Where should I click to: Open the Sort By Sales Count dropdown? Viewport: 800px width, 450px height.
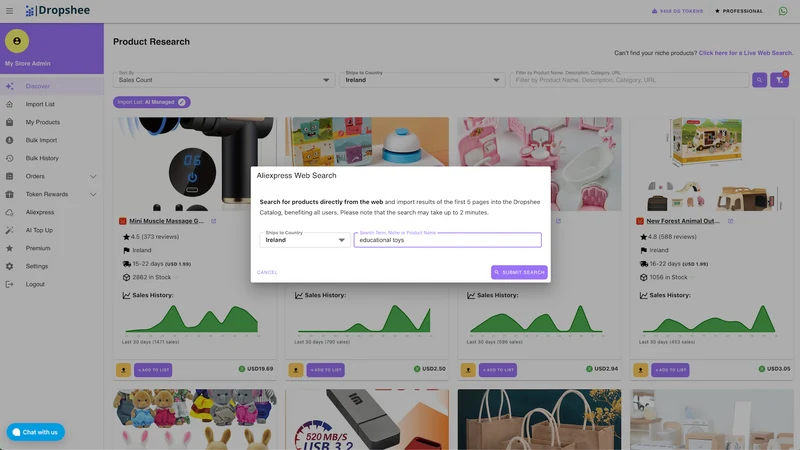click(x=224, y=80)
